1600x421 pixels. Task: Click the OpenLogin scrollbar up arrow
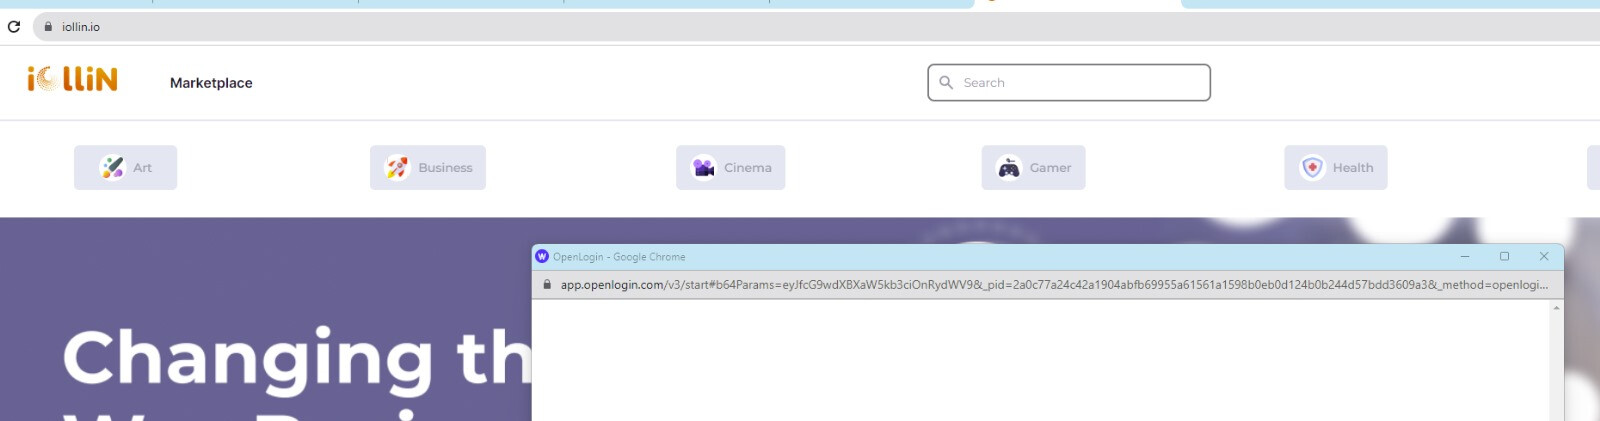click(x=1556, y=308)
